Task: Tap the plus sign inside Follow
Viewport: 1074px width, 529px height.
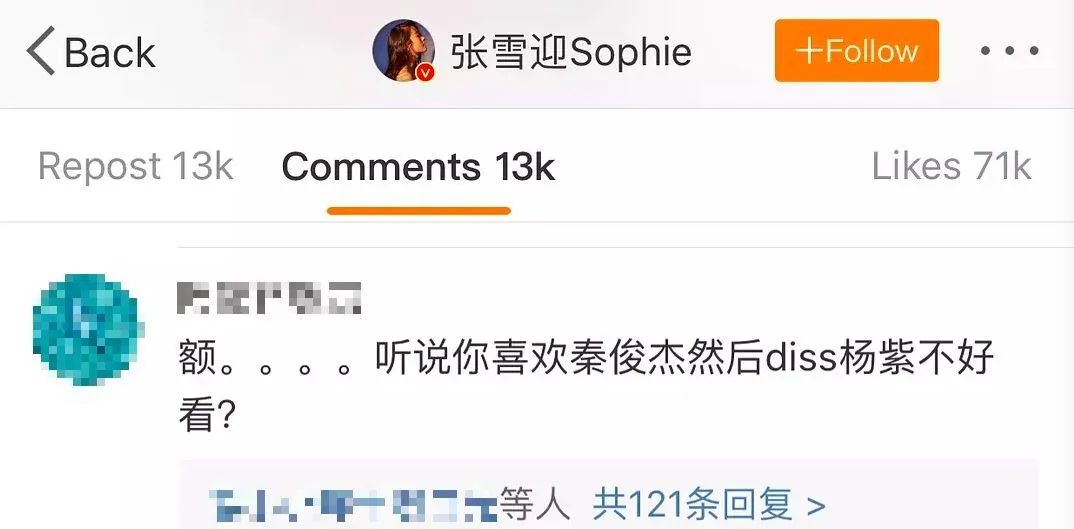Action: pyautogui.click(x=808, y=51)
